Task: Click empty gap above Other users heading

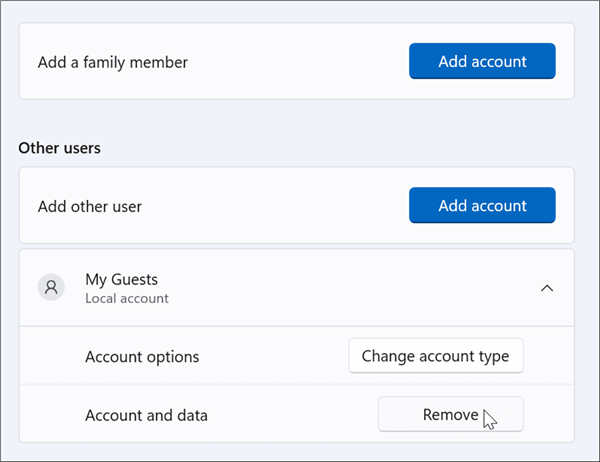Action: click(300, 118)
